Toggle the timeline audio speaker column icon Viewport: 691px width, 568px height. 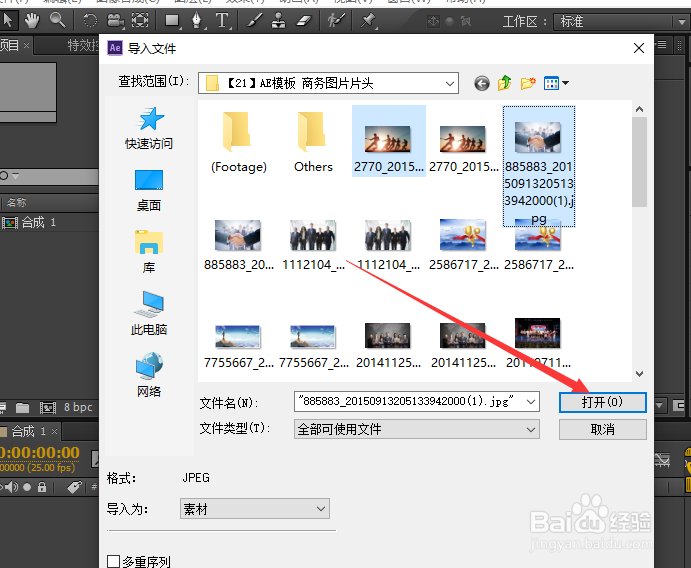click(12, 487)
